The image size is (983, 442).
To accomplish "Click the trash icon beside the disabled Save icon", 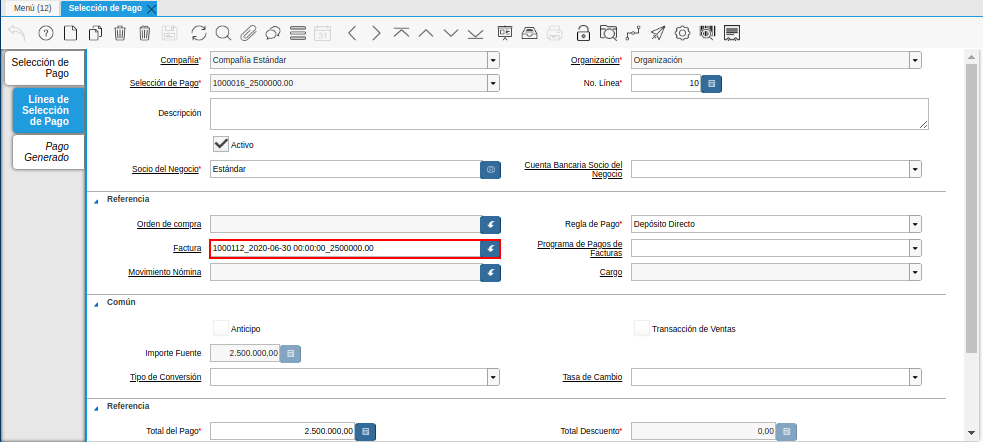I will pyautogui.click(x=144, y=33).
